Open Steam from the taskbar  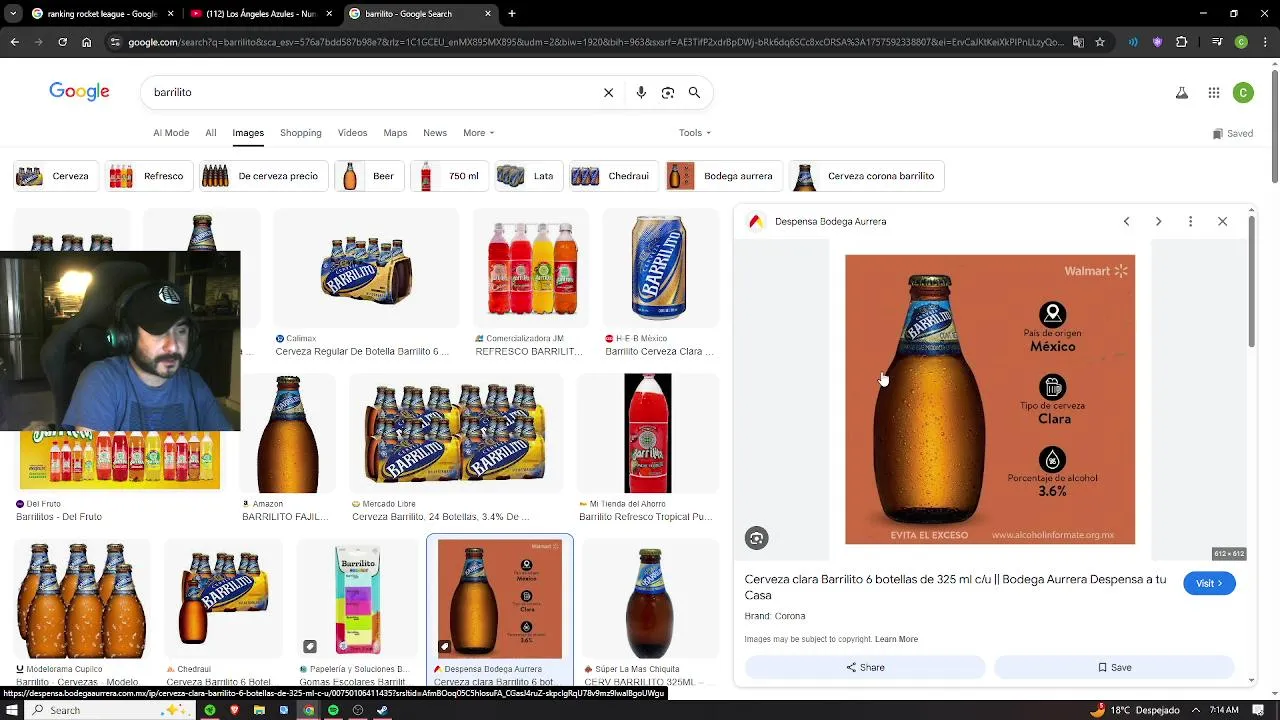(382, 710)
